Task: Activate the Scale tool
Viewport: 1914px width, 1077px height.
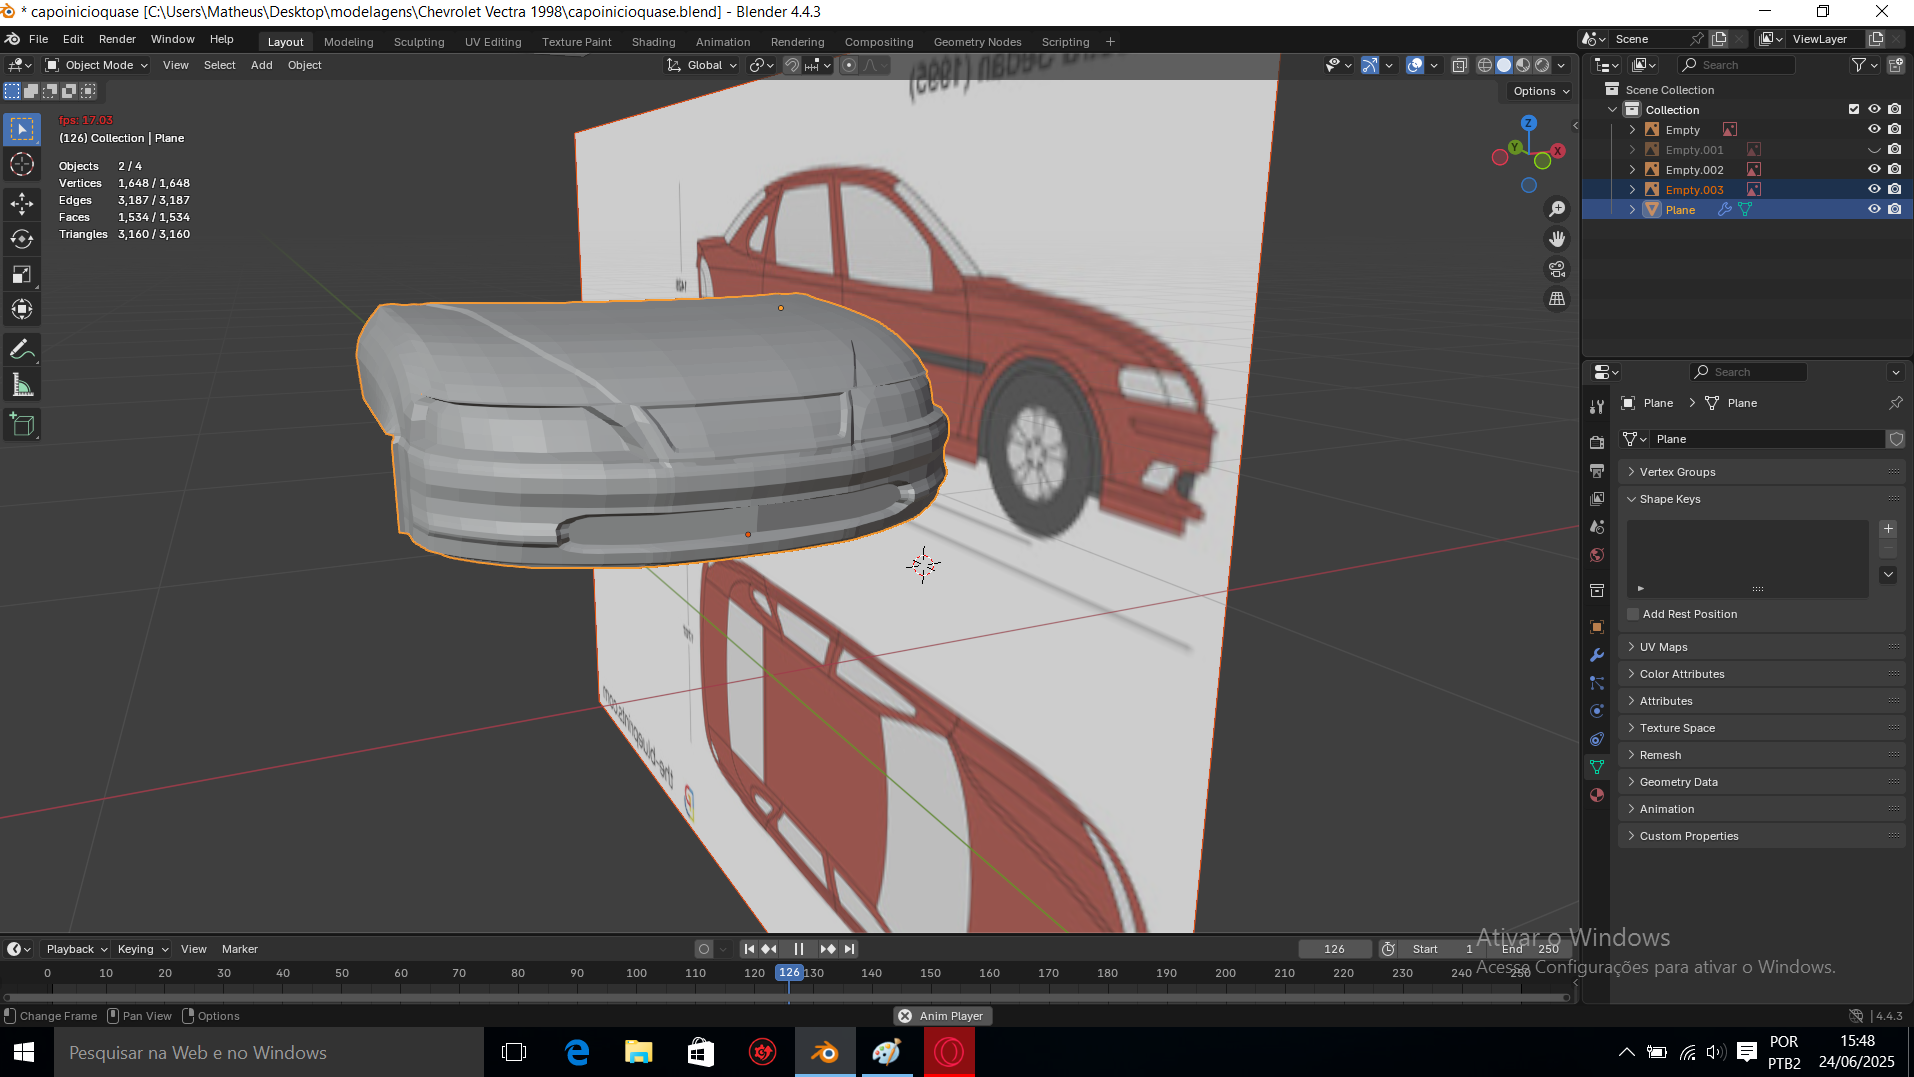Action: (x=22, y=274)
